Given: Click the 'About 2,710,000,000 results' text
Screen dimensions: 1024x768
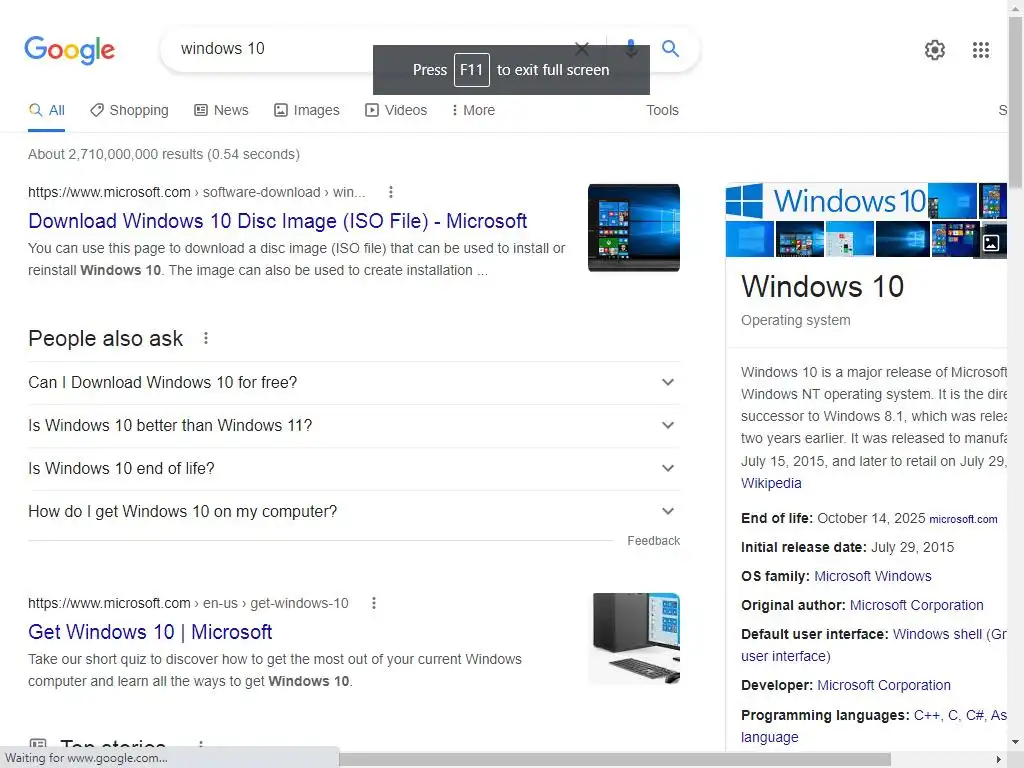Looking at the screenshot, I should pos(164,154).
